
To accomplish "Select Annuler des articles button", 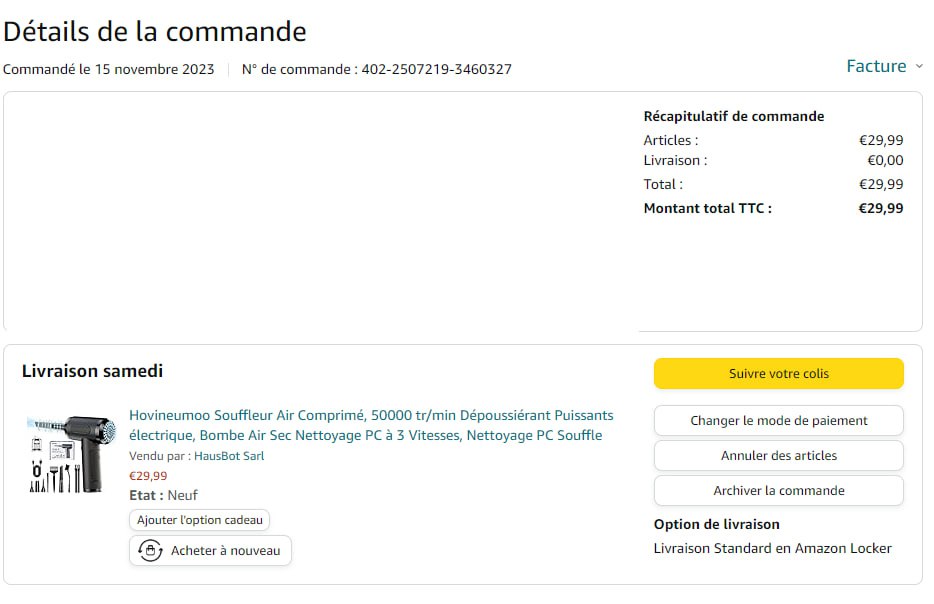I will (x=778, y=456).
